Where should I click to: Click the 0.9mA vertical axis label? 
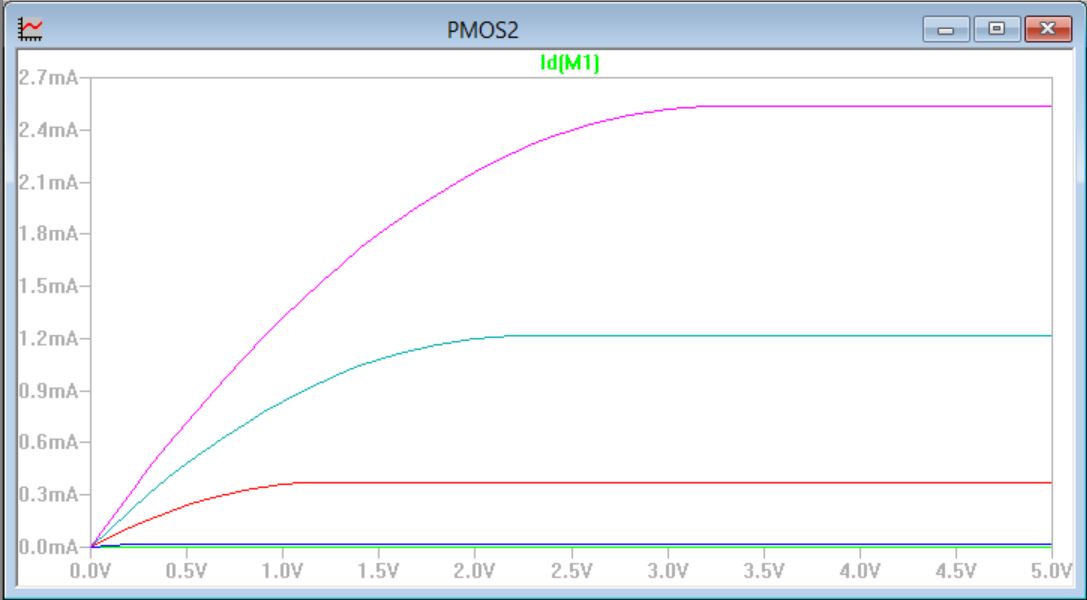click(49, 391)
